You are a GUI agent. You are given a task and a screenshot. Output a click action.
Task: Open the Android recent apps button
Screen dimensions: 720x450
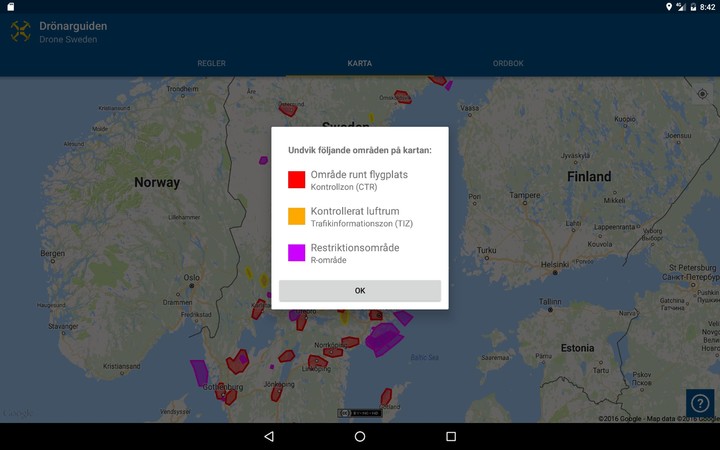pos(451,437)
